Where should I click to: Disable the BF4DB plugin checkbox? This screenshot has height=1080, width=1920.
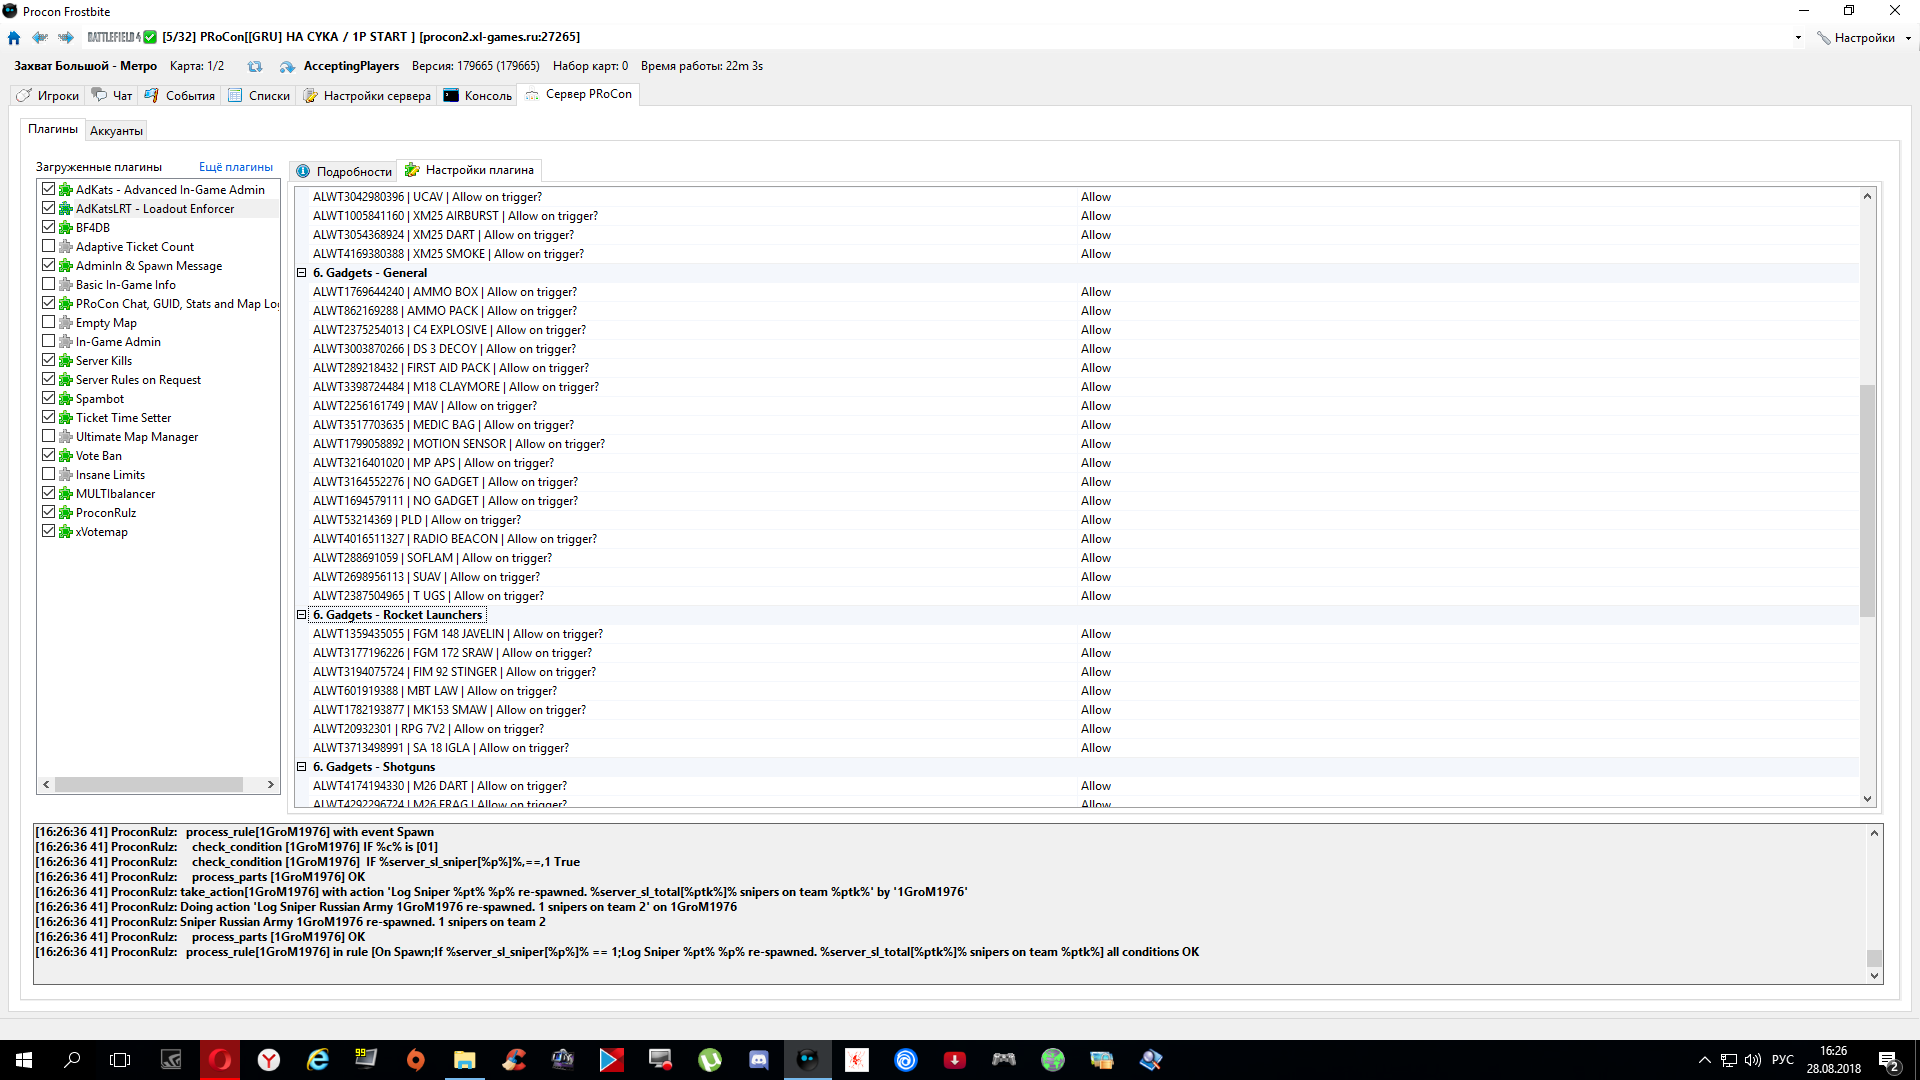pyautogui.click(x=48, y=227)
